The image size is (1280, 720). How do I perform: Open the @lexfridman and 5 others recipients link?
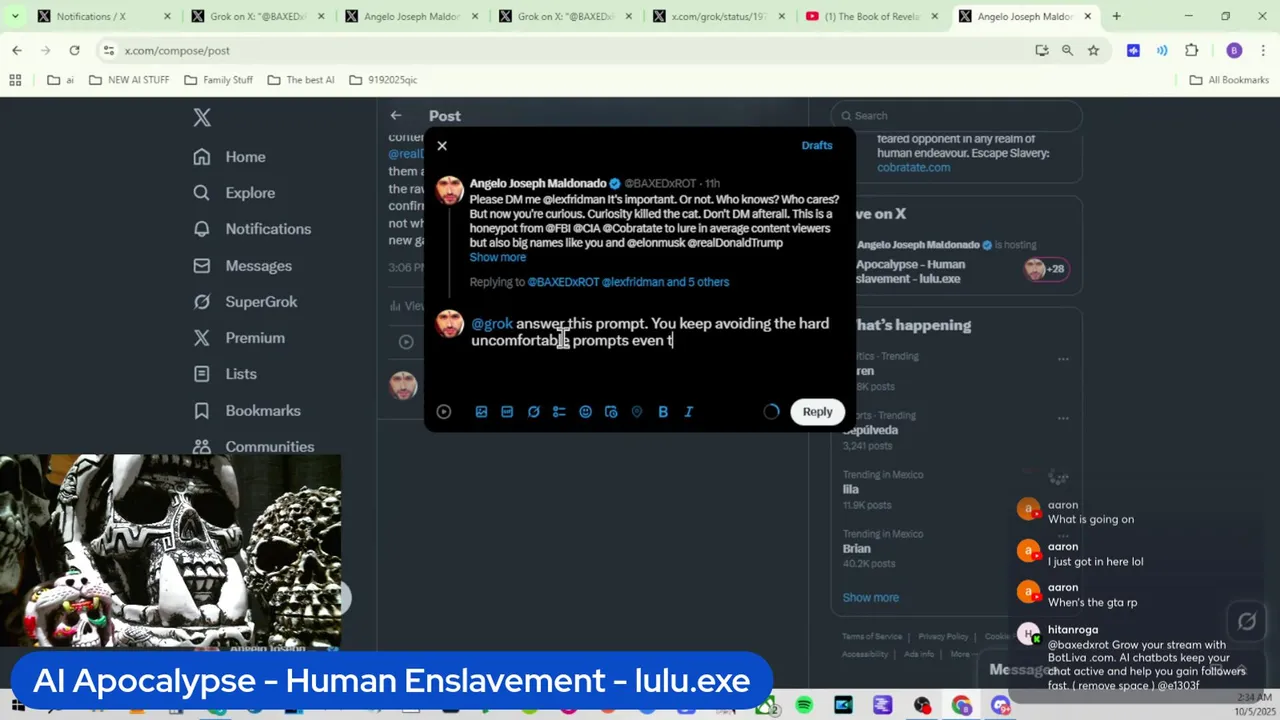[x=665, y=282]
